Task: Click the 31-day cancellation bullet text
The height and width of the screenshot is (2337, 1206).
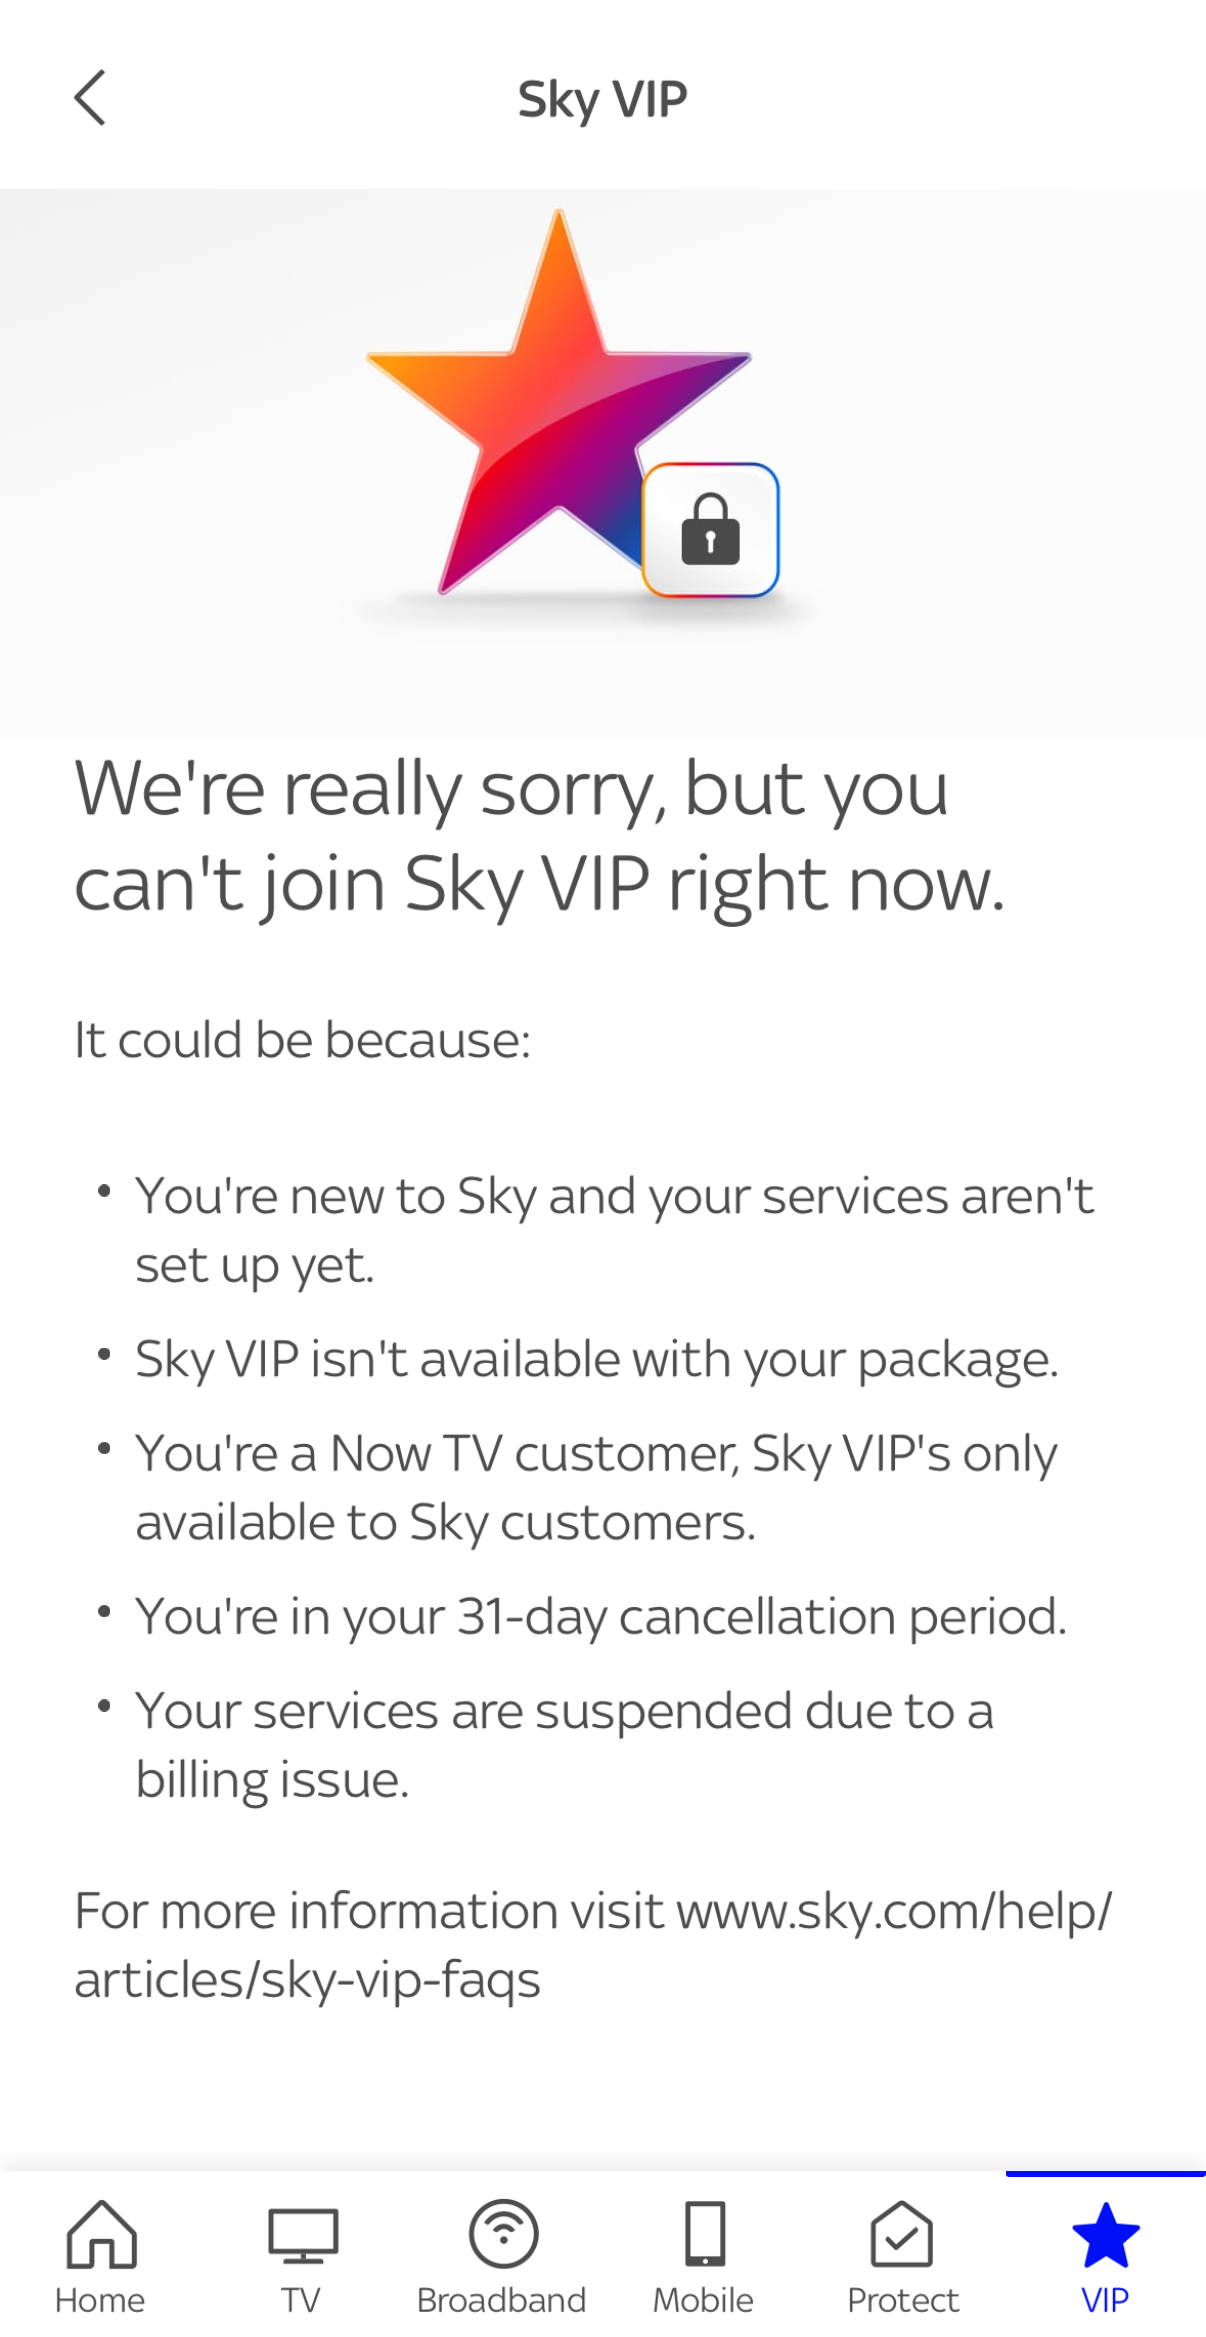Action: 600,1614
